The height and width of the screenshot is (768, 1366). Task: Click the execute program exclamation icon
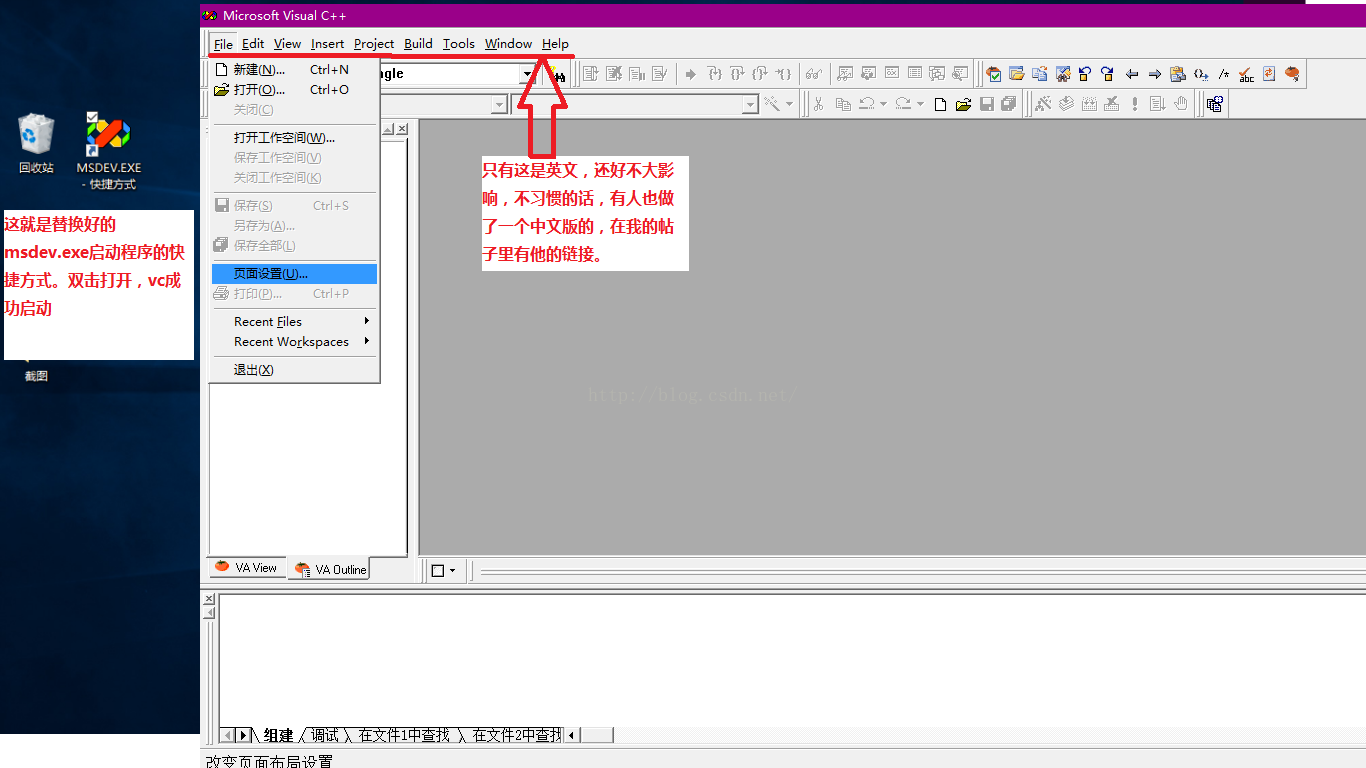click(x=1135, y=104)
